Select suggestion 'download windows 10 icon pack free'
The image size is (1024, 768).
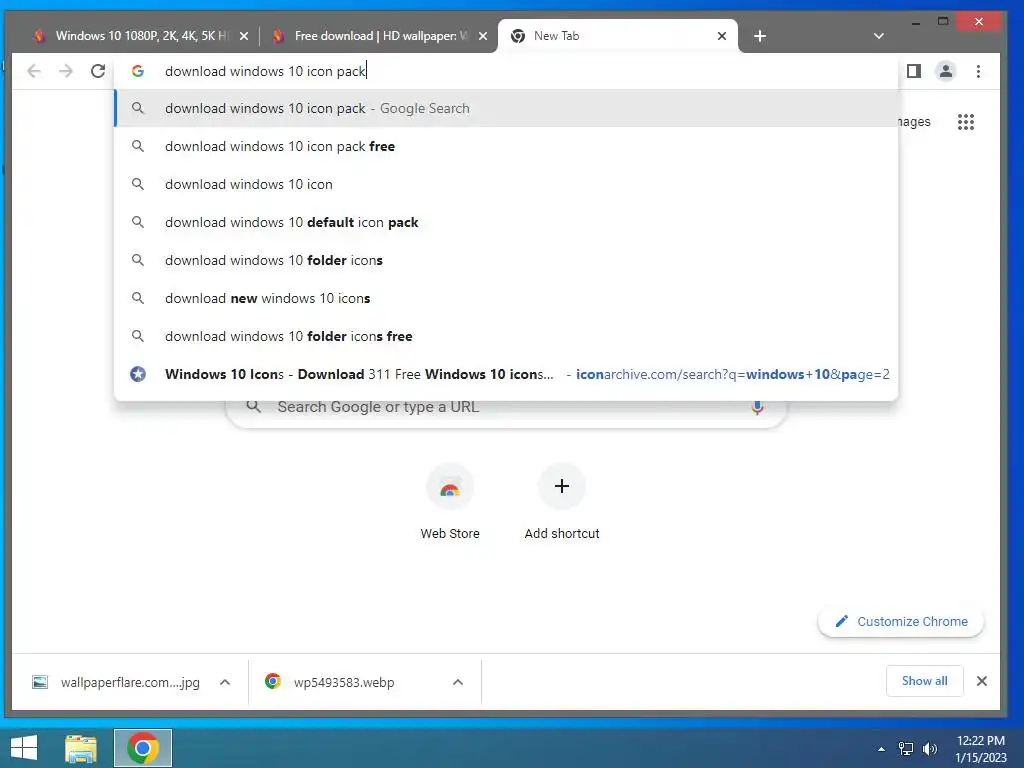506,146
